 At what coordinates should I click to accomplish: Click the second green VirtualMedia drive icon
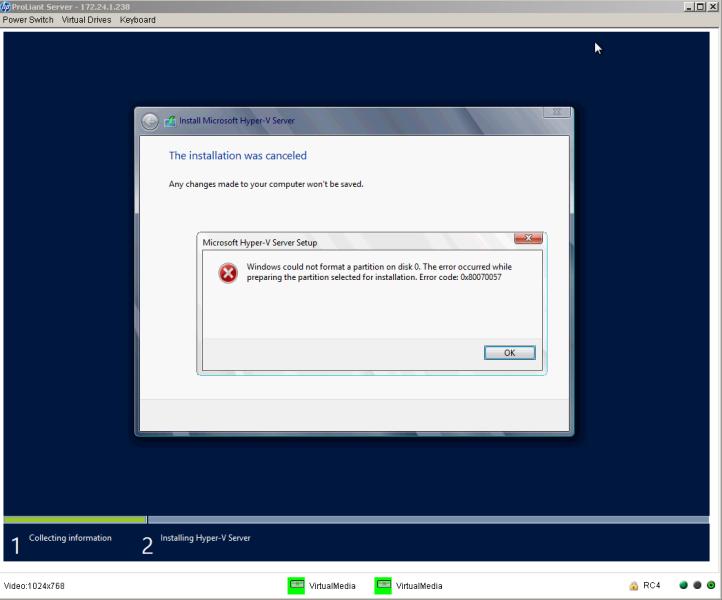pos(383,585)
